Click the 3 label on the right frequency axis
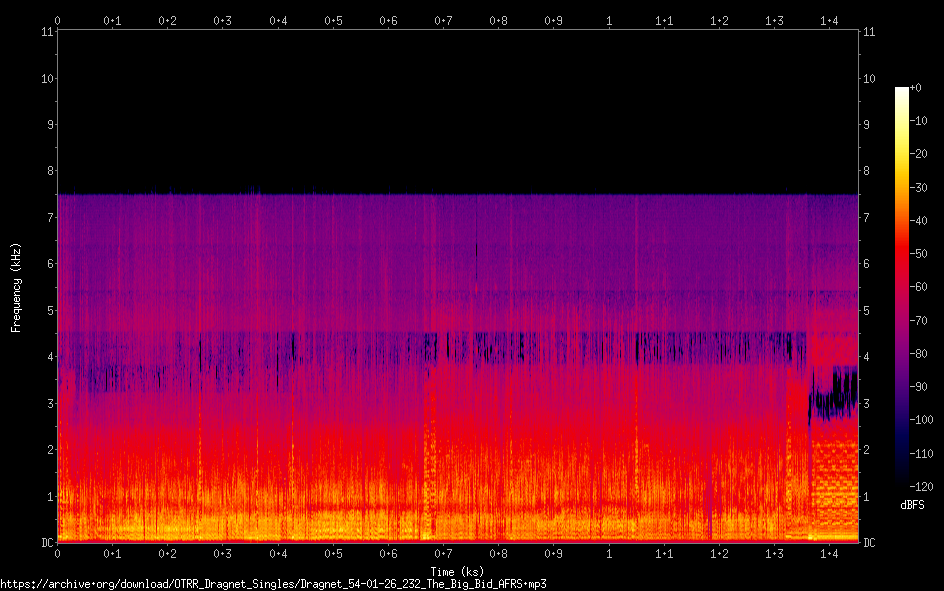 point(867,403)
